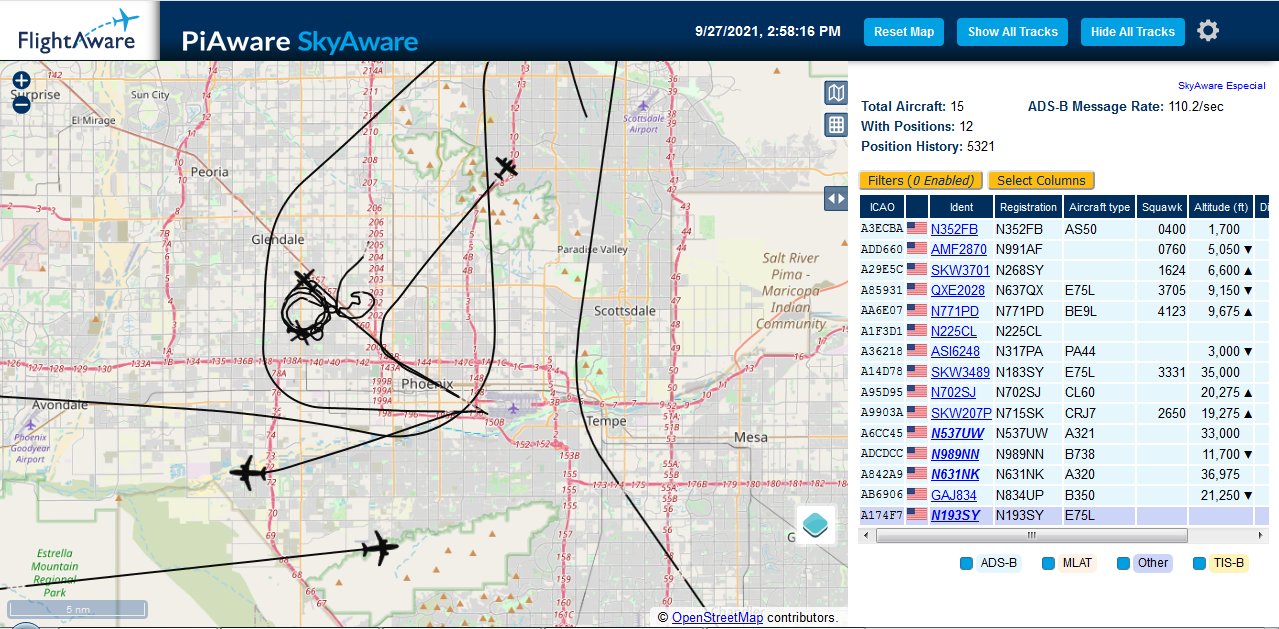Open the N225CL ident link
This screenshot has width=1279, height=629.
[x=954, y=331]
